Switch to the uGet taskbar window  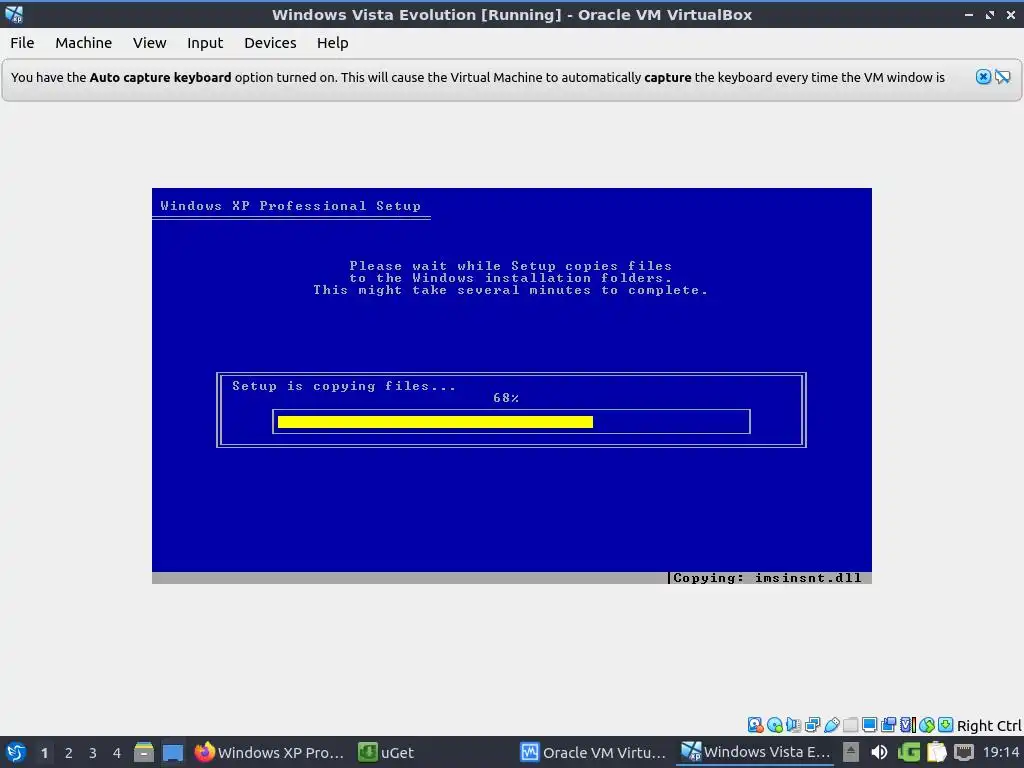387,752
